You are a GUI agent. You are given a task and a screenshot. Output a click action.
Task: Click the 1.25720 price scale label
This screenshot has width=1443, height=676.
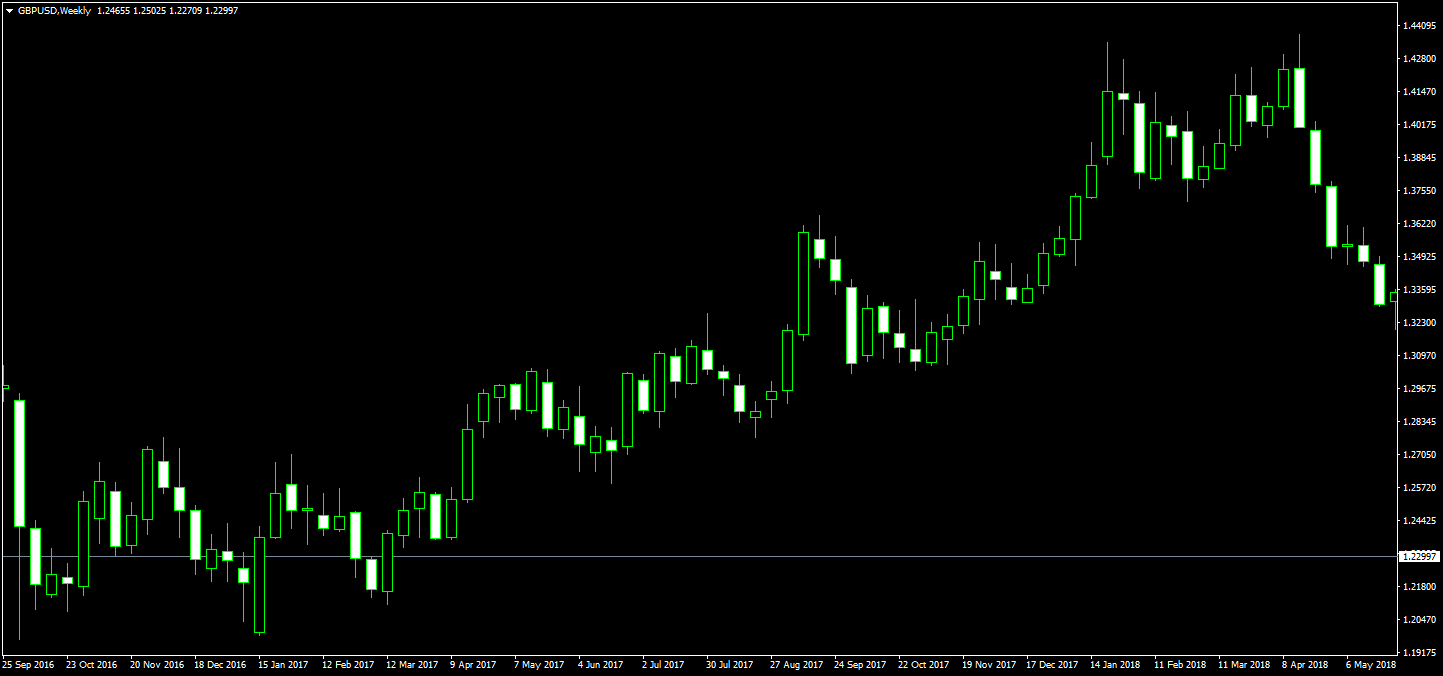[1420, 487]
